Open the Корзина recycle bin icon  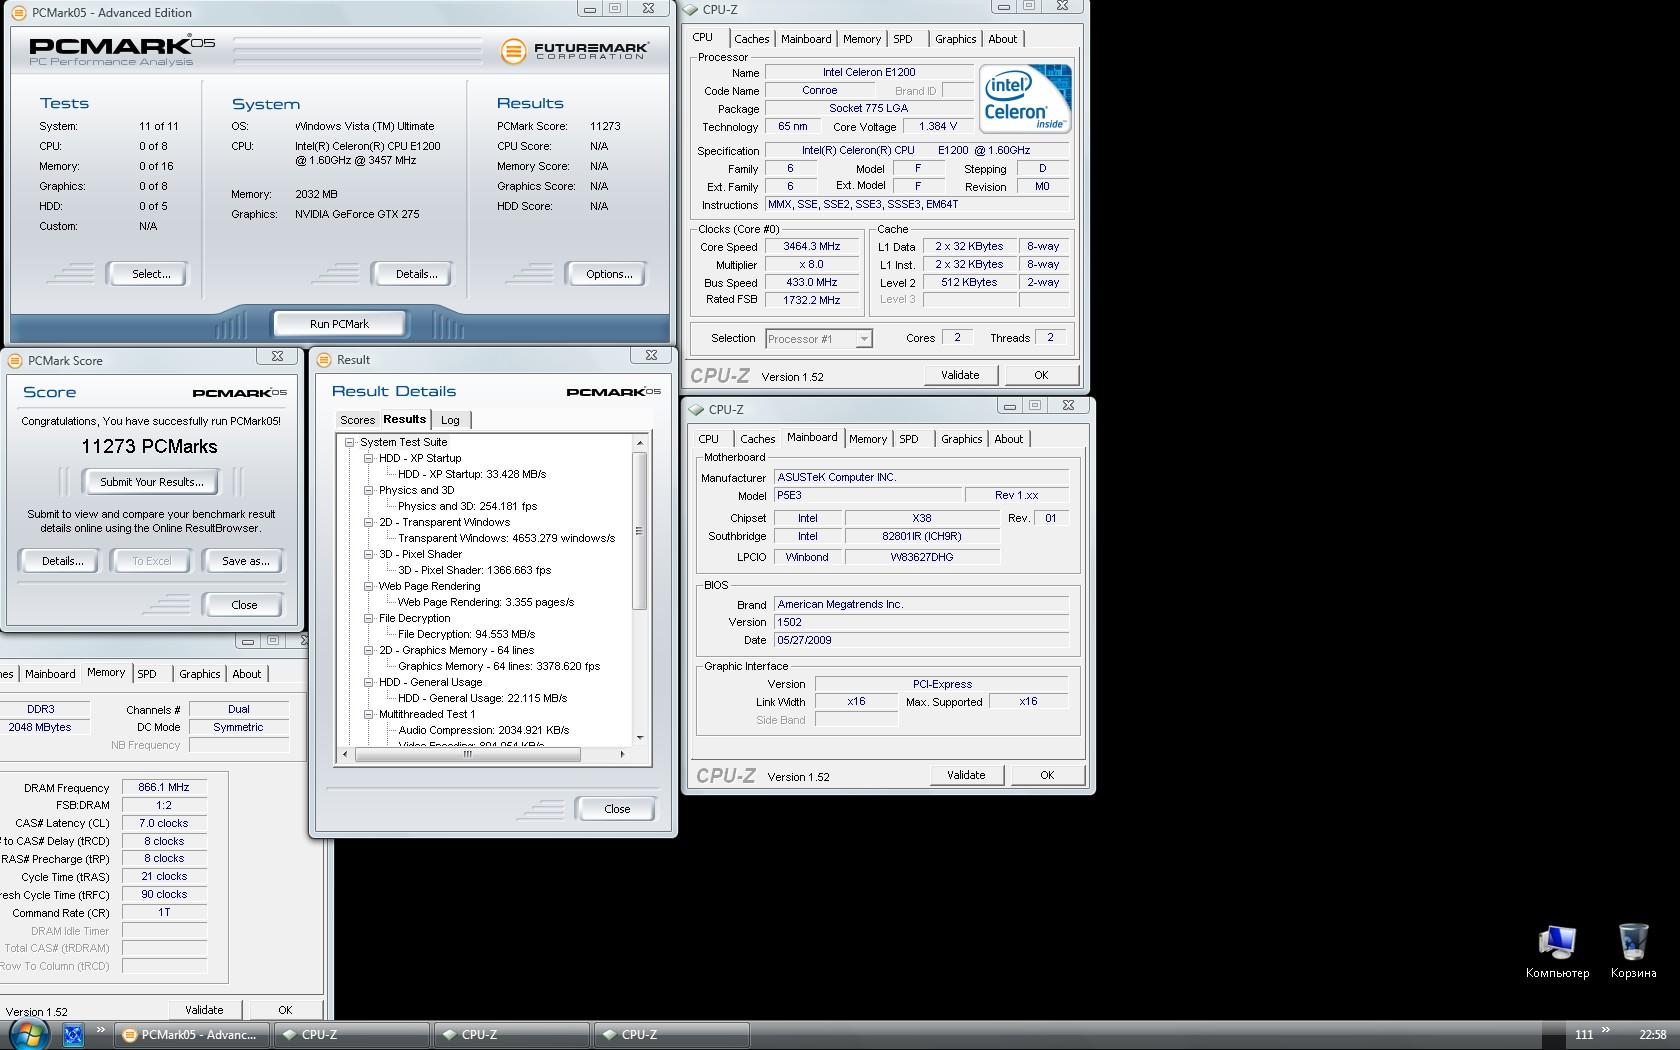tap(1633, 951)
